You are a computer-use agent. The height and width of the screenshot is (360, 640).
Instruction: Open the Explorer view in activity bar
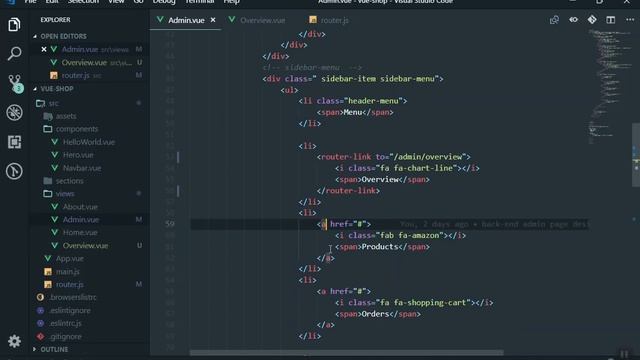(x=14, y=24)
